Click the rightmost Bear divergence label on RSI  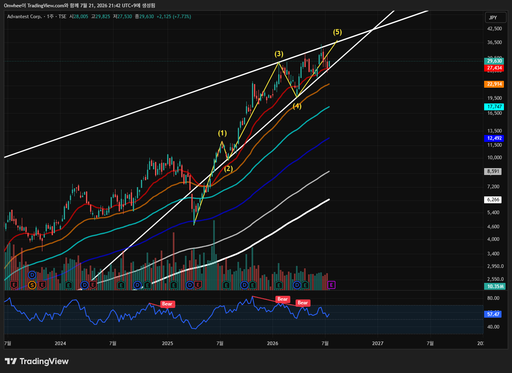point(303,303)
